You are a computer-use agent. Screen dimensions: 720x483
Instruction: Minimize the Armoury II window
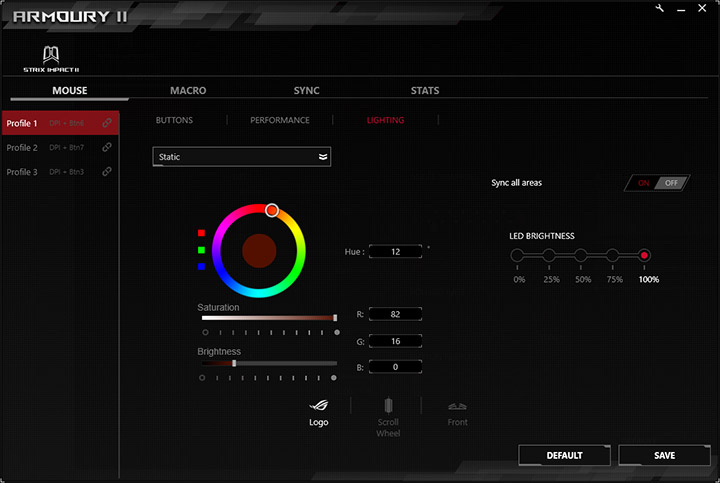coord(681,9)
